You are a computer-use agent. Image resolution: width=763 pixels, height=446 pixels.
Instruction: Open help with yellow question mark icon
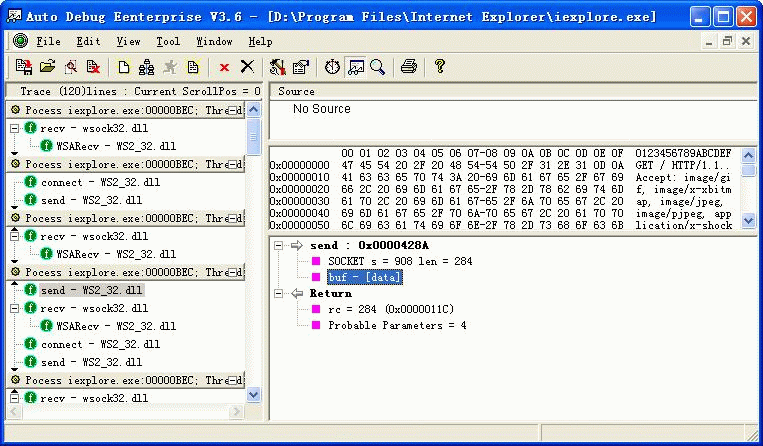point(440,66)
